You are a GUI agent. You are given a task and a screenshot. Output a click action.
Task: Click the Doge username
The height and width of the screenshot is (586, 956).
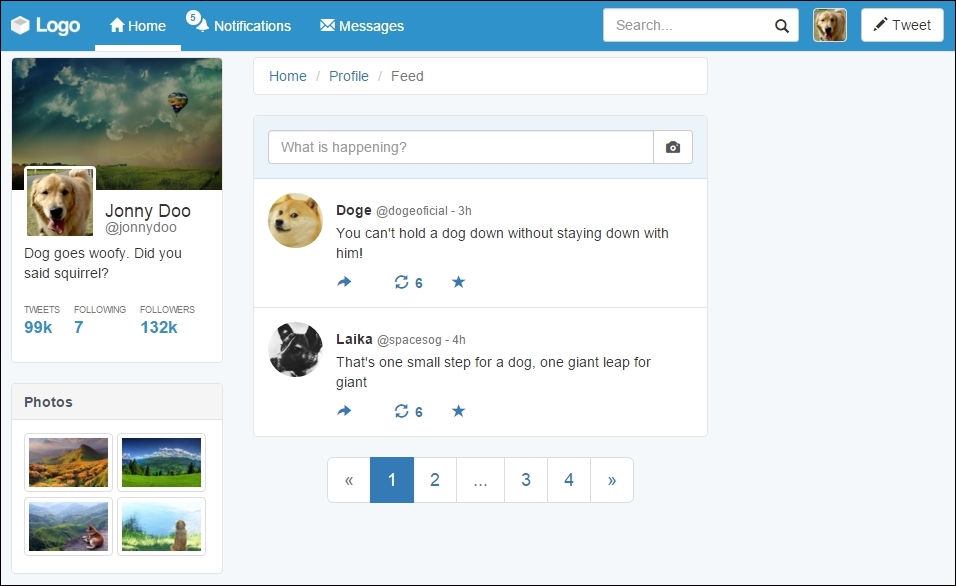(354, 210)
